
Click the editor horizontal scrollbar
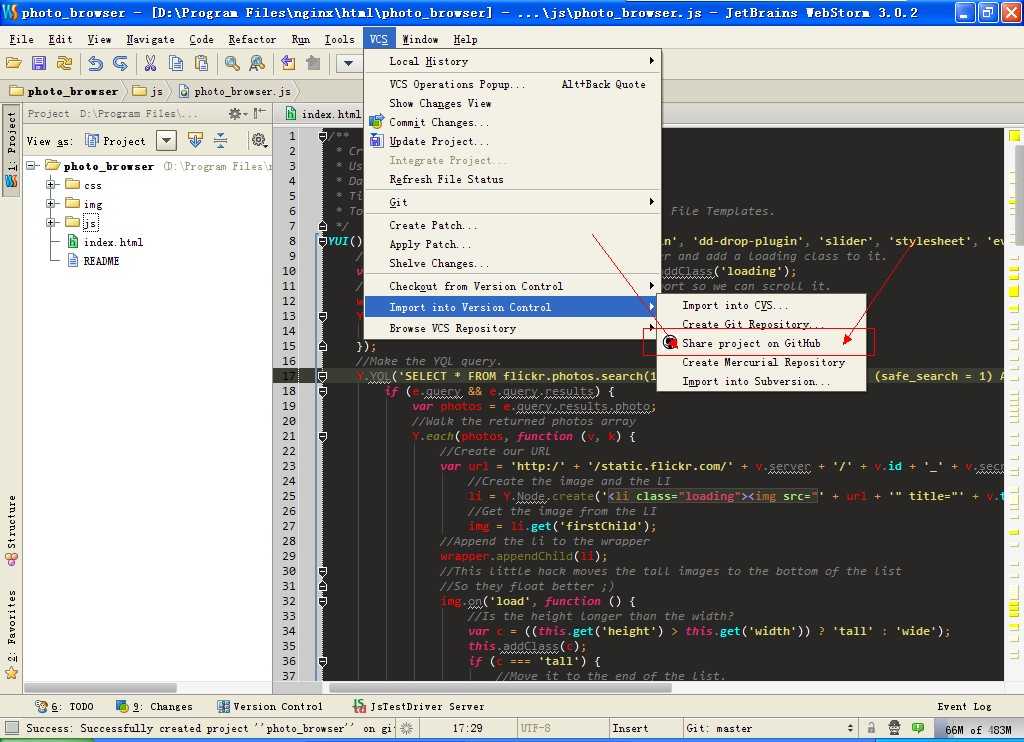click(x=500, y=688)
